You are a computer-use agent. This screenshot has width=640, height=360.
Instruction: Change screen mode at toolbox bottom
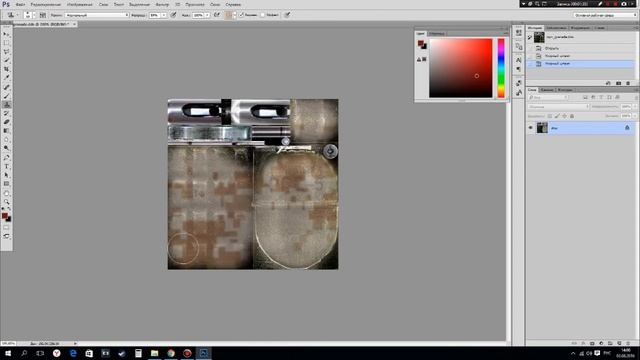7,236
